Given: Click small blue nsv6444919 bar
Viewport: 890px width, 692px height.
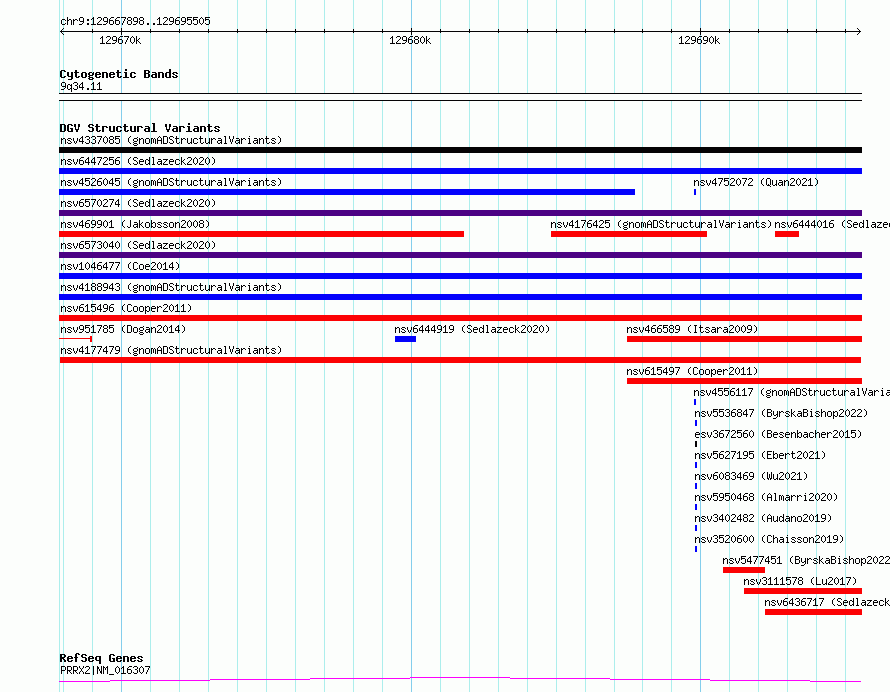Looking at the screenshot, I should pos(405,339).
